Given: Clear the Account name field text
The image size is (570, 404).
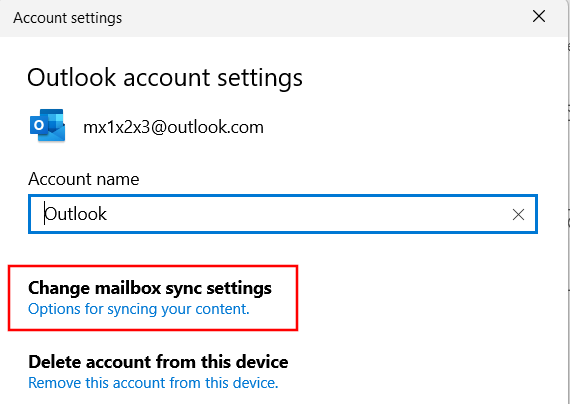Looking at the screenshot, I should click(x=518, y=215).
